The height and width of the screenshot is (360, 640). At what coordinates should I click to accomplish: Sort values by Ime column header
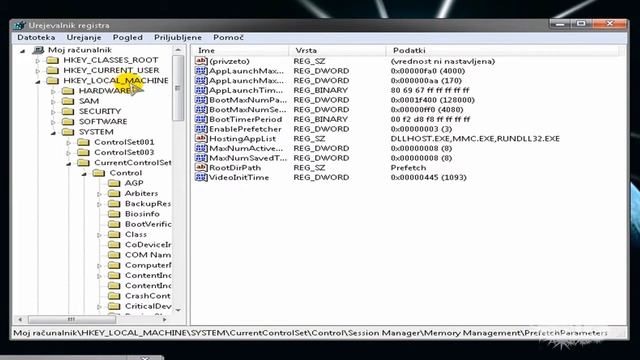(x=241, y=50)
